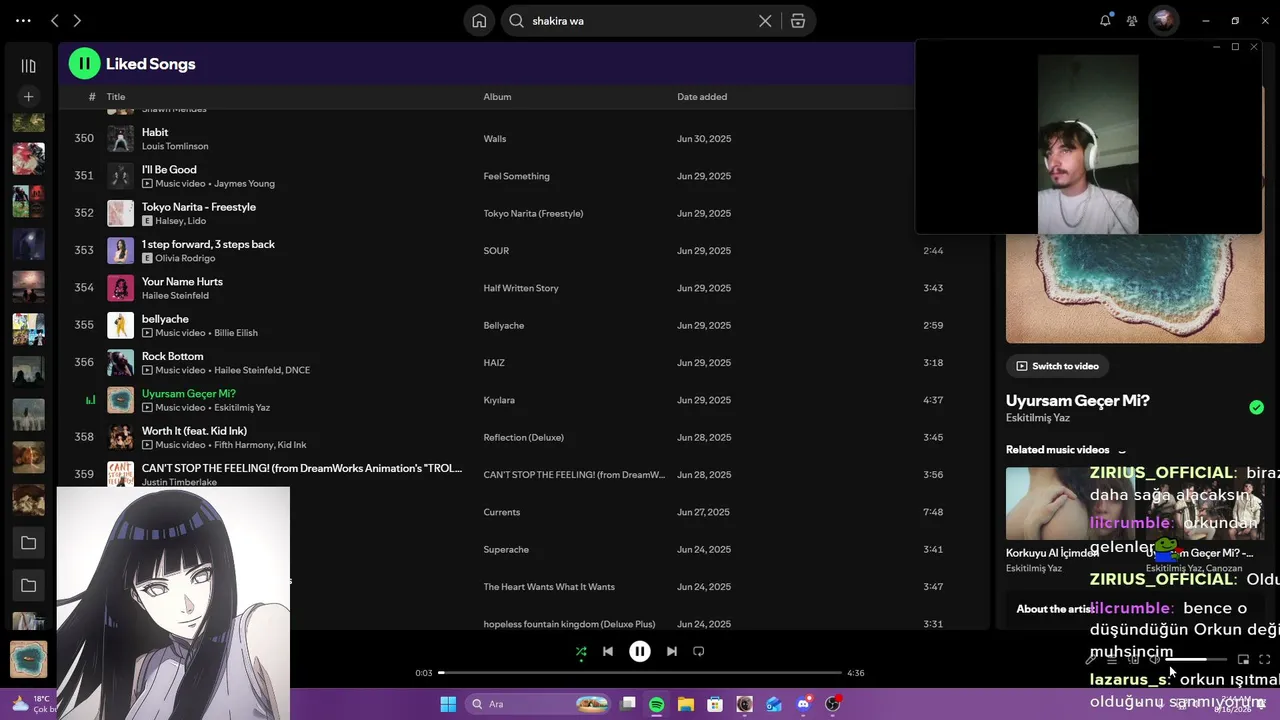Image resolution: width=1280 pixels, height=720 pixels.
Task: Sort by the Title column header
Action: 116,97
